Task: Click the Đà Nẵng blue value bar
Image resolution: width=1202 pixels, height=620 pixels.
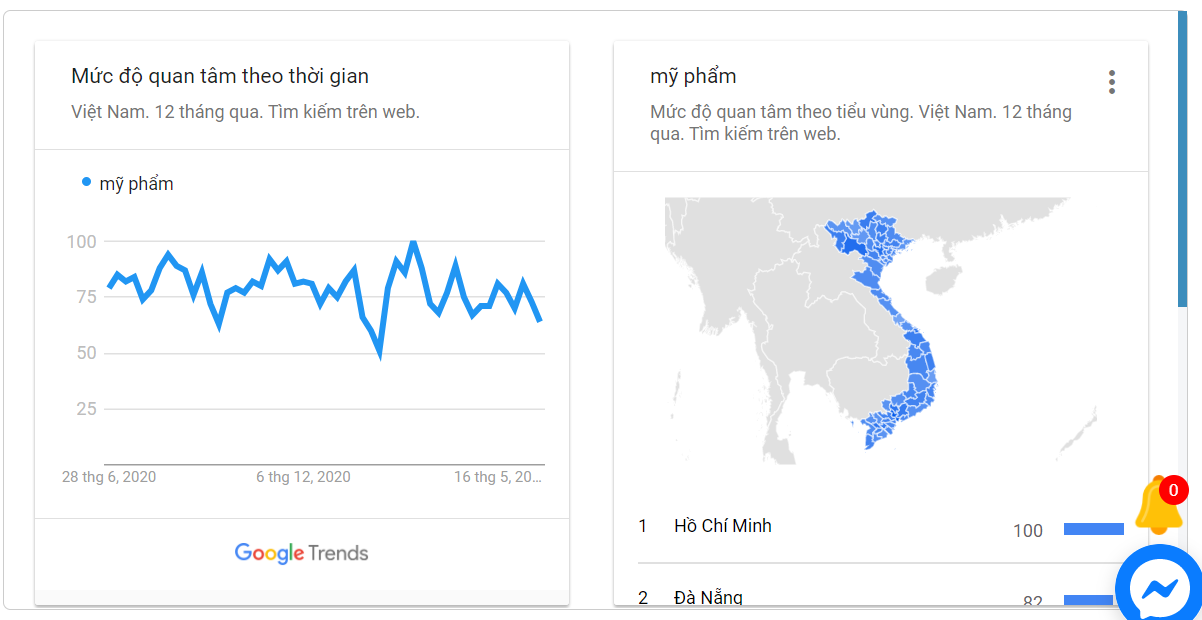Action: (1088, 600)
